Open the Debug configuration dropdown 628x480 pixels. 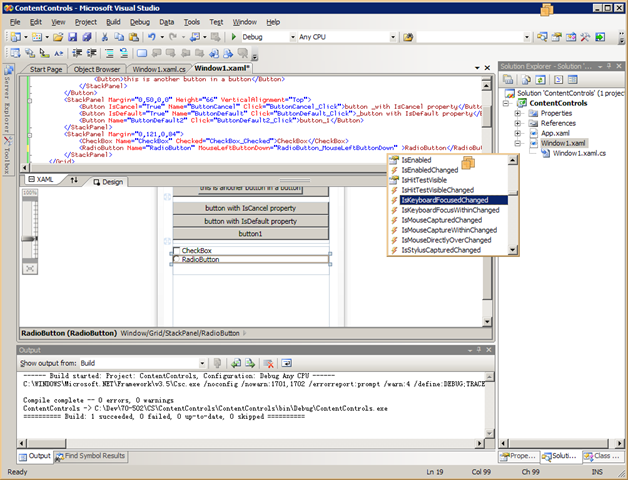pos(293,37)
